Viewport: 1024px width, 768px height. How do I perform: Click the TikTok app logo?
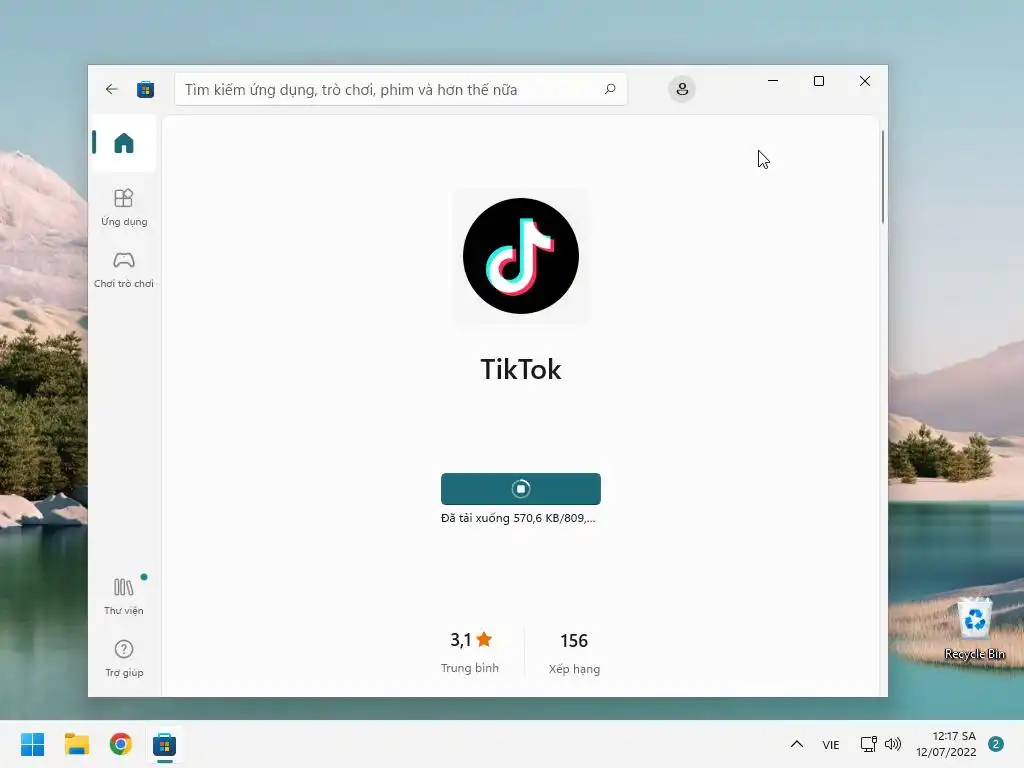pos(520,256)
